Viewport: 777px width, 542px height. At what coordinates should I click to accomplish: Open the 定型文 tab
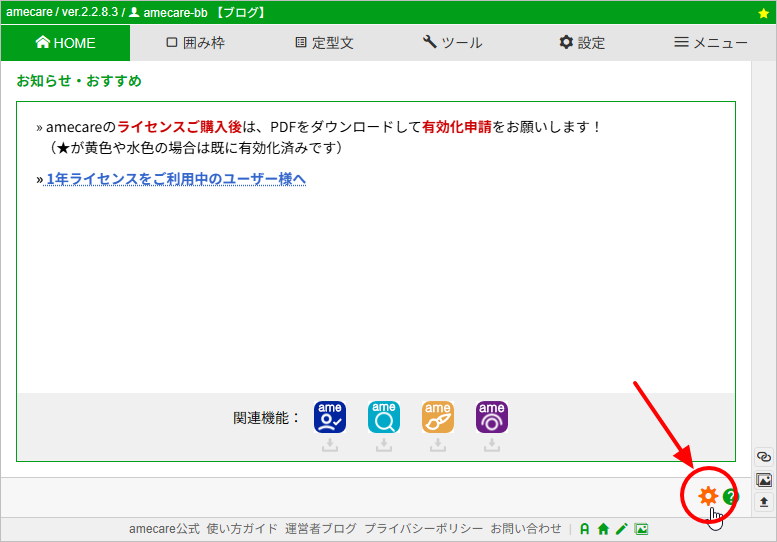(x=324, y=43)
